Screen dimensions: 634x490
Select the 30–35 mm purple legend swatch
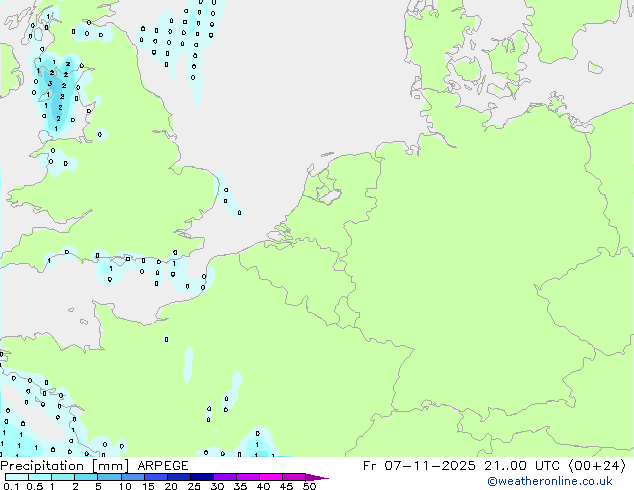pyautogui.click(x=225, y=477)
